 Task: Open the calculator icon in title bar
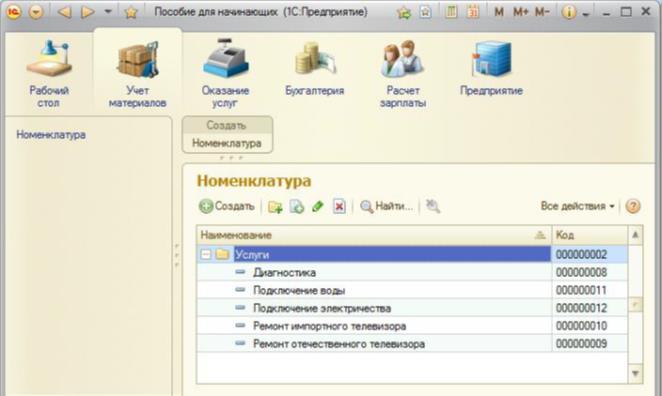click(x=451, y=12)
